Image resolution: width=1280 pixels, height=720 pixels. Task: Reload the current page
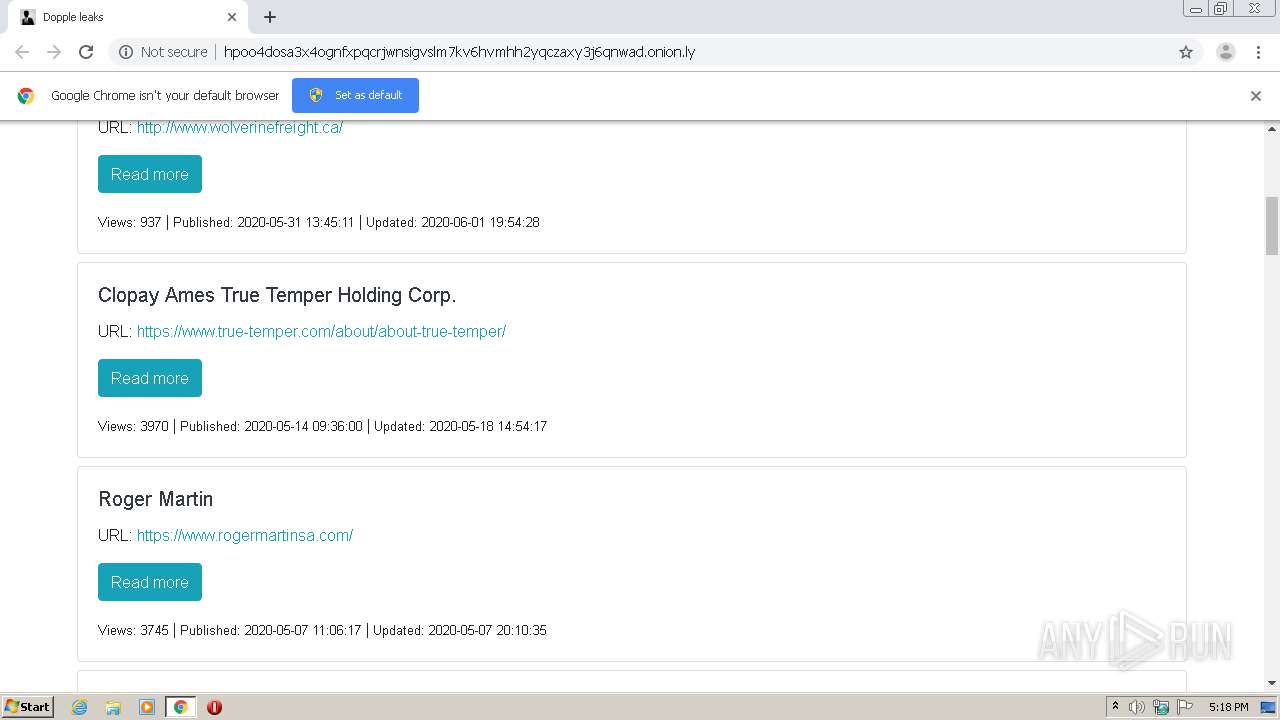tap(86, 52)
